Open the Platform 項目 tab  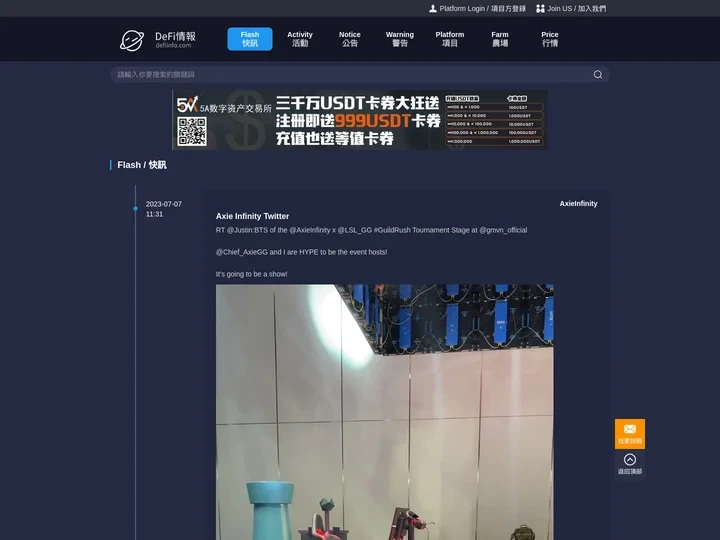(450, 39)
